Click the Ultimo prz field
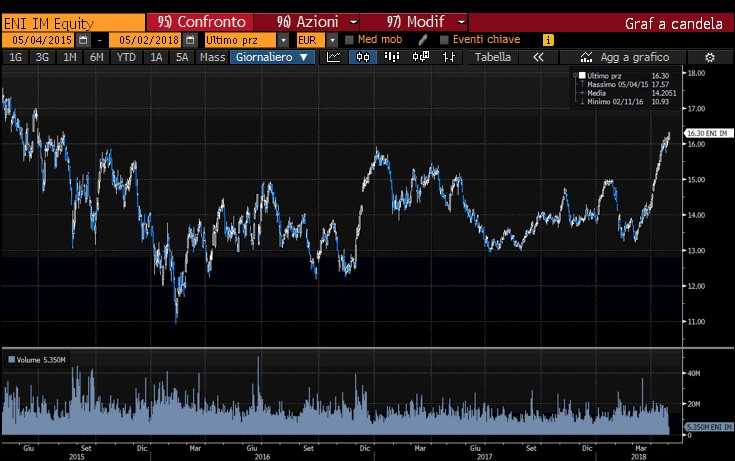 pos(240,40)
